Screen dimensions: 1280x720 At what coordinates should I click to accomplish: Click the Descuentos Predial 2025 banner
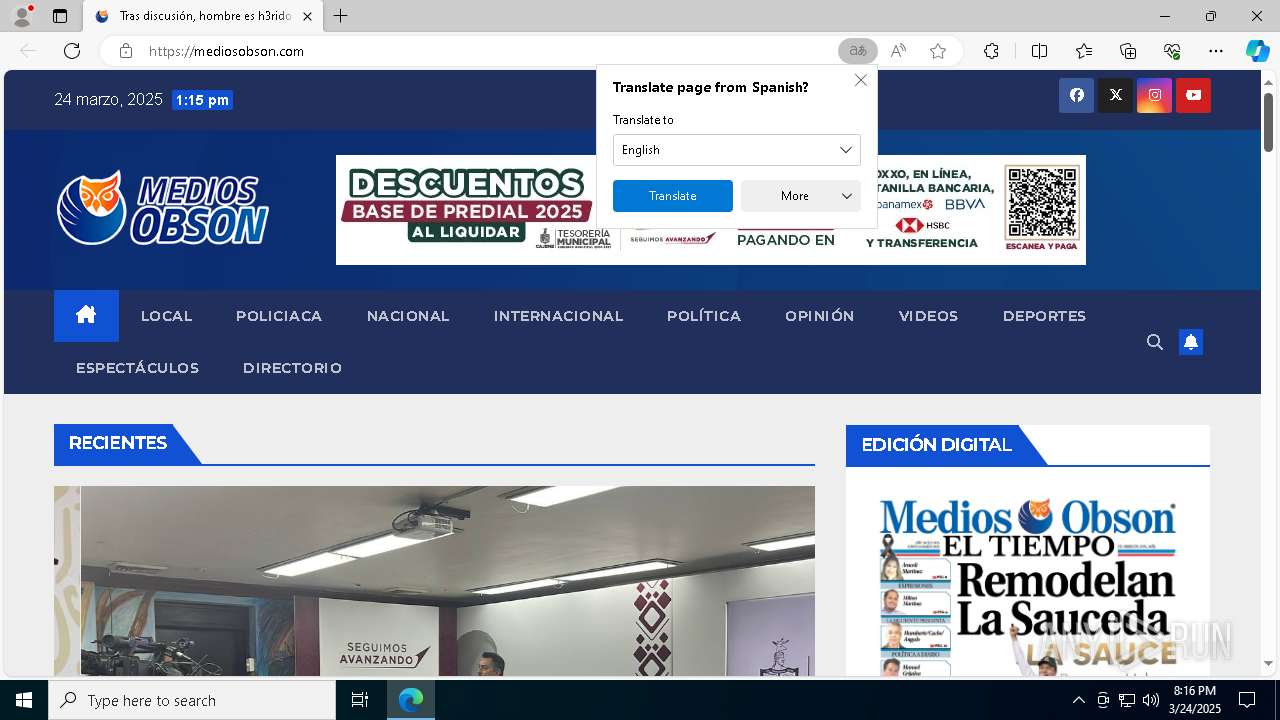coord(711,210)
